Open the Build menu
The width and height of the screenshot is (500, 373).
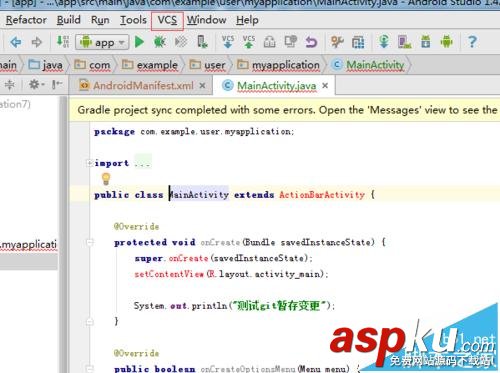pyautogui.click(x=68, y=20)
